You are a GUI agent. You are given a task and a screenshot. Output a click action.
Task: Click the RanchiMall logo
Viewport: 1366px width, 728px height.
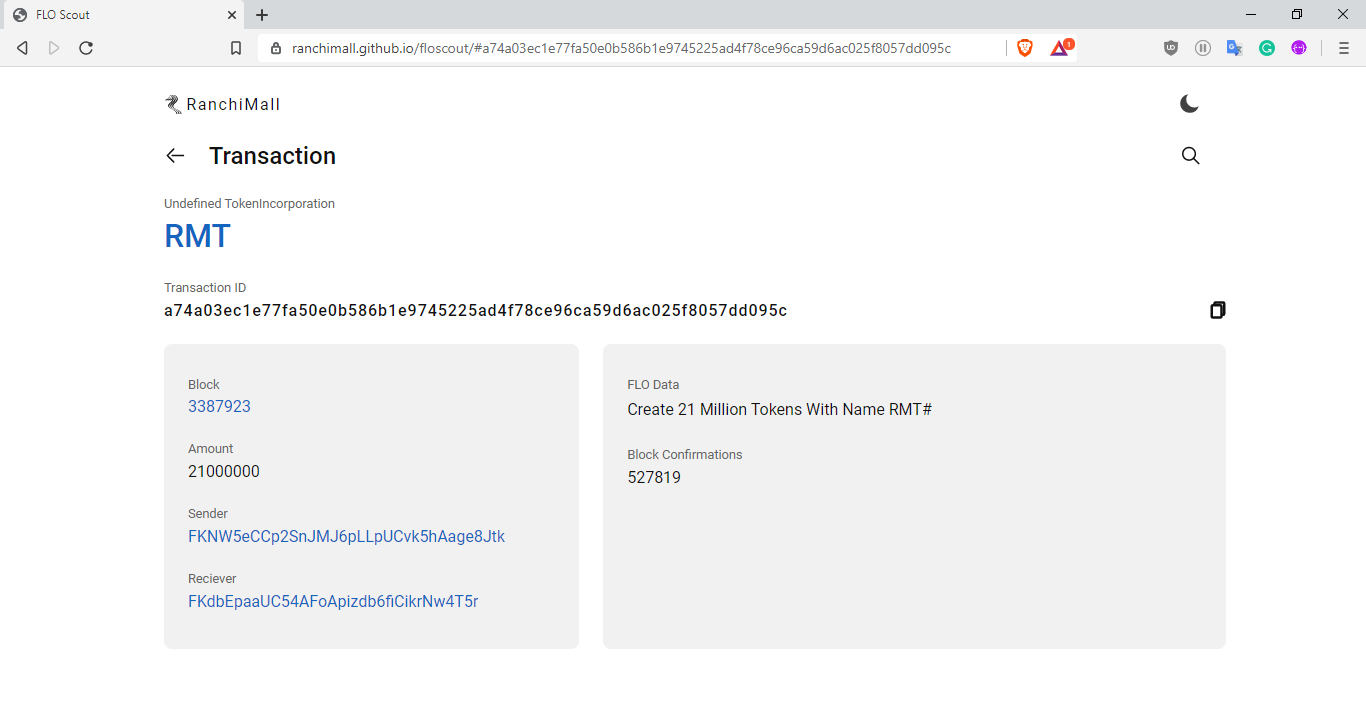(223, 104)
